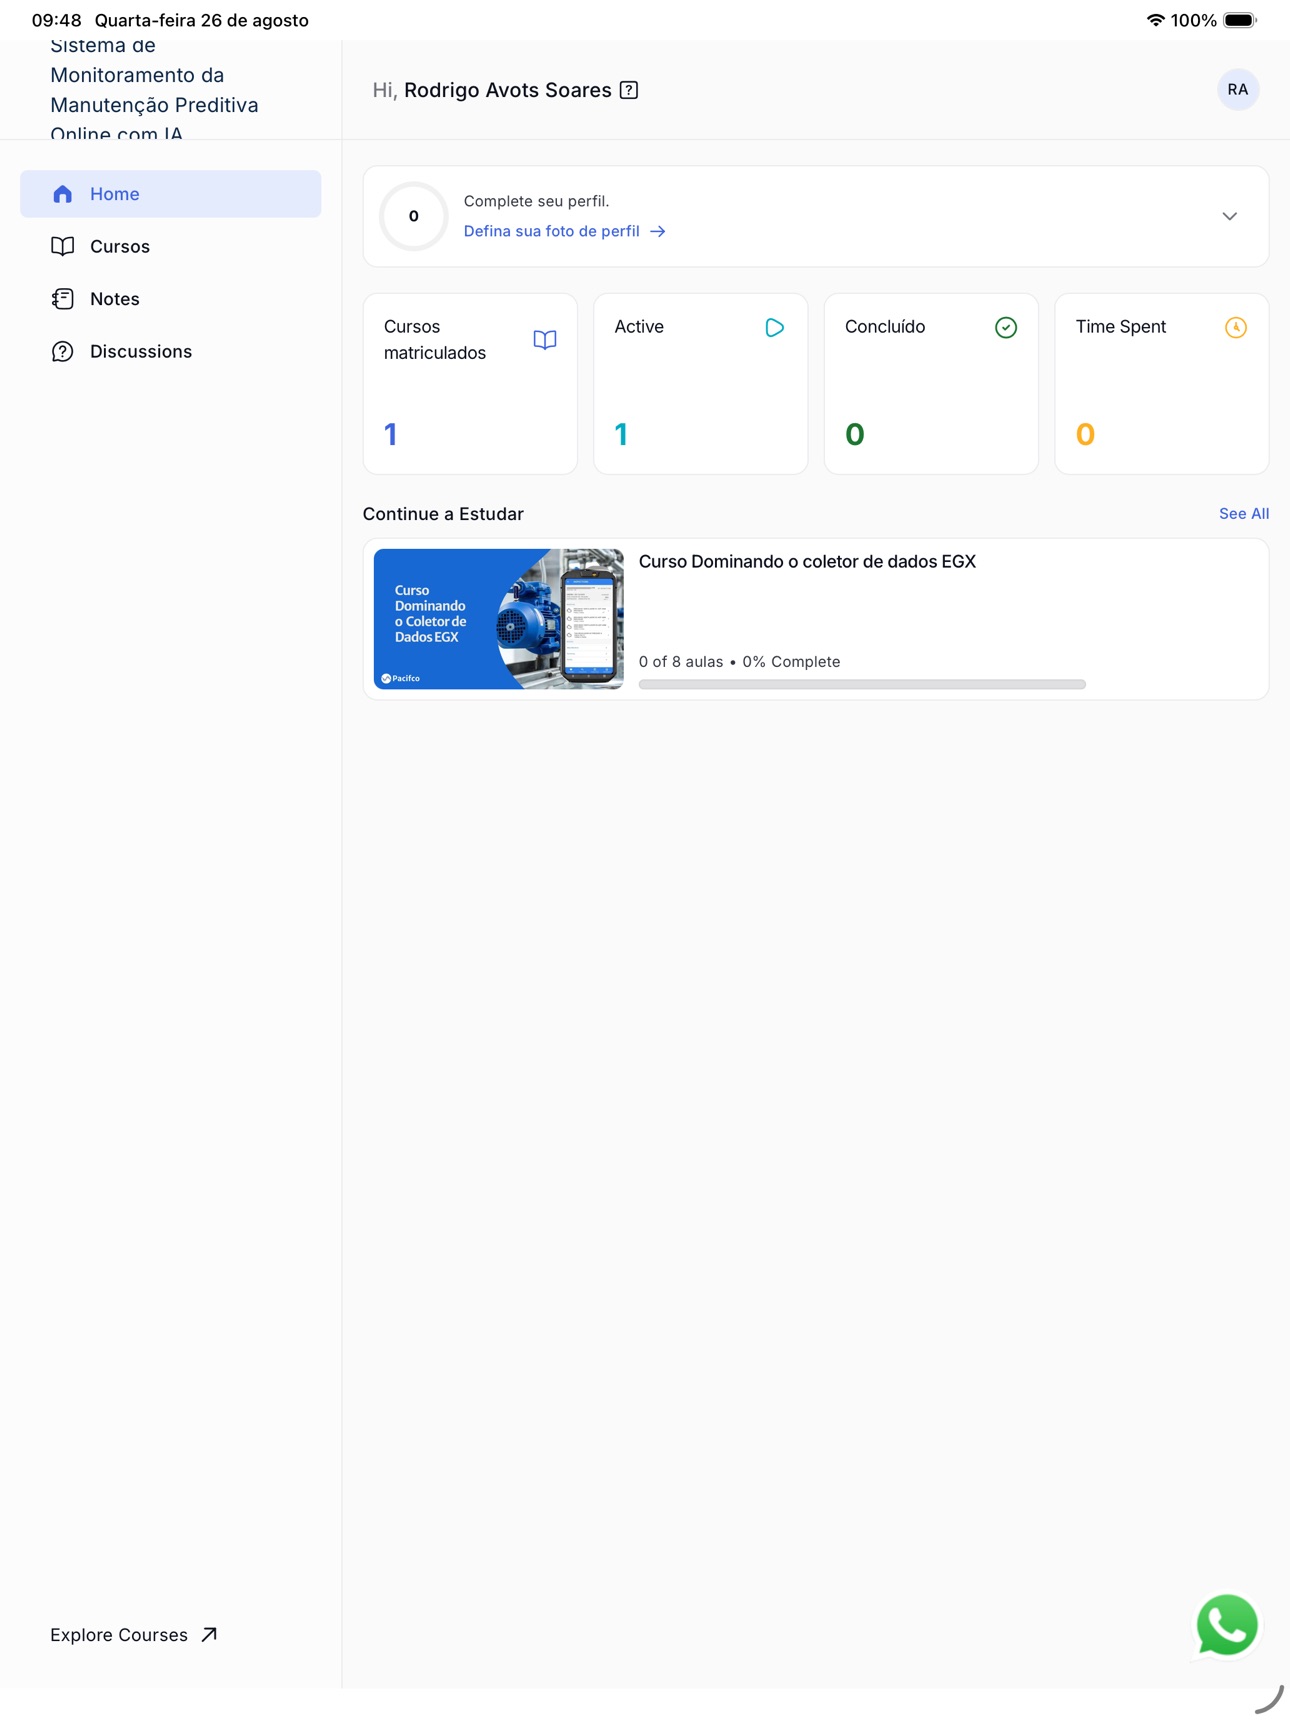The image size is (1290, 1720).
Task: Click check icon on Concluído card
Action: (1006, 328)
